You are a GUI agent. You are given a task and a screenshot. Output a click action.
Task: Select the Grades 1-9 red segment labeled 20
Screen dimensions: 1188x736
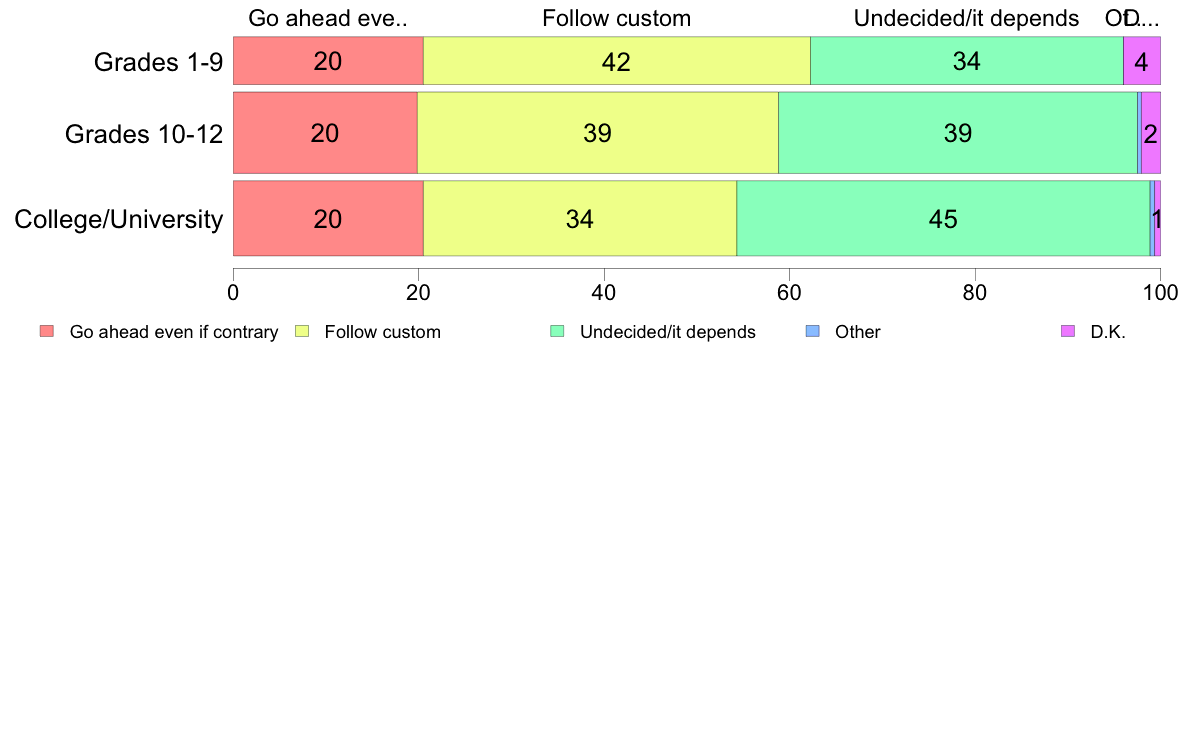pos(328,61)
